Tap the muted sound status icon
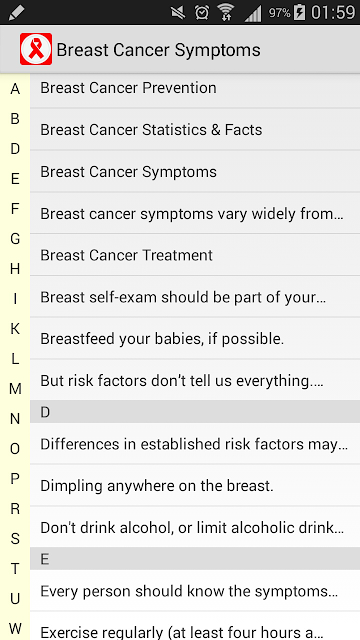360x640 pixels. click(178, 13)
